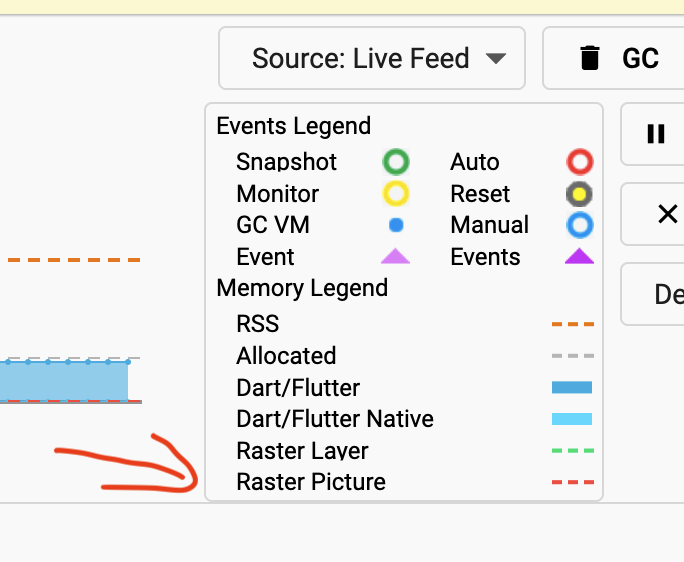The width and height of the screenshot is (684, 562).
Task: Pause the memory chart with pause icon
Action: 656,134
